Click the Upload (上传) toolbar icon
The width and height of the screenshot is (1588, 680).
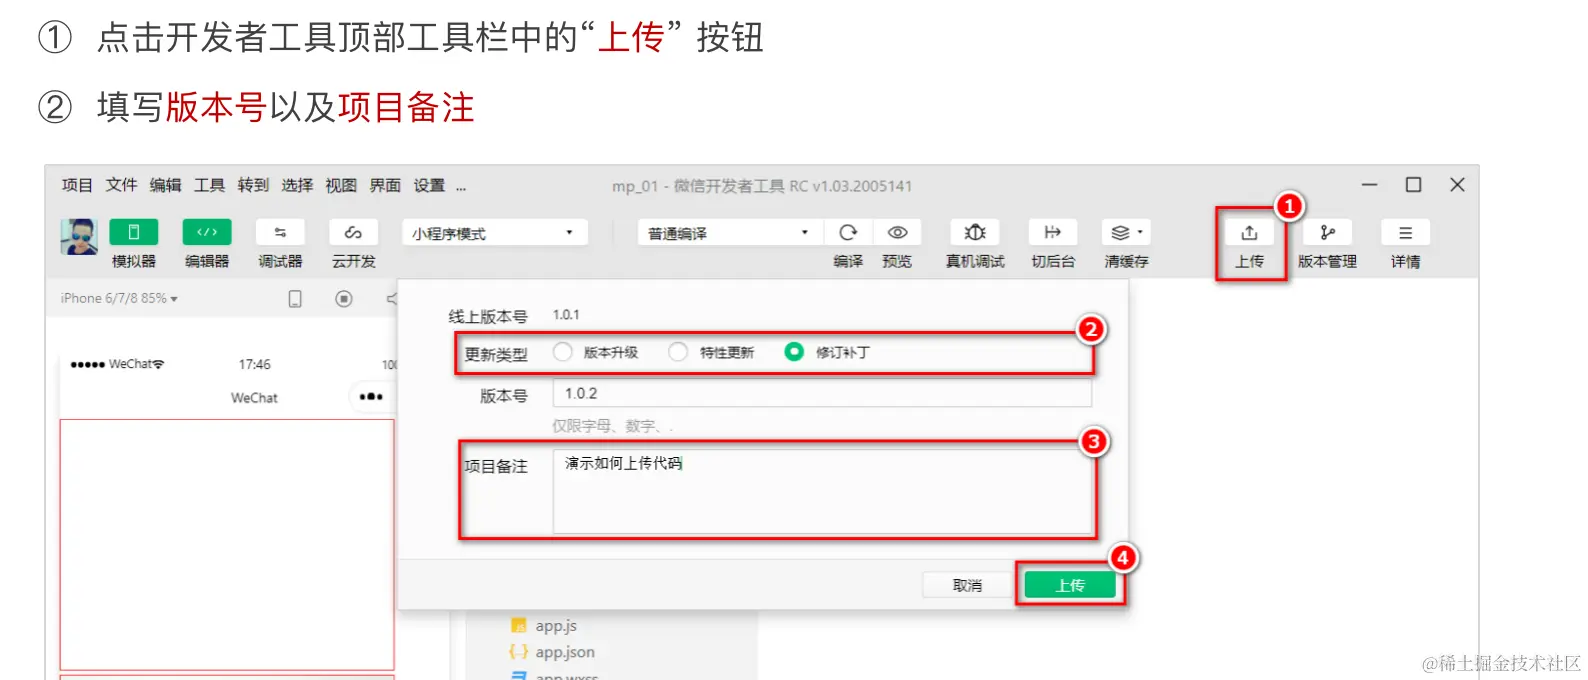point(1250,233)
